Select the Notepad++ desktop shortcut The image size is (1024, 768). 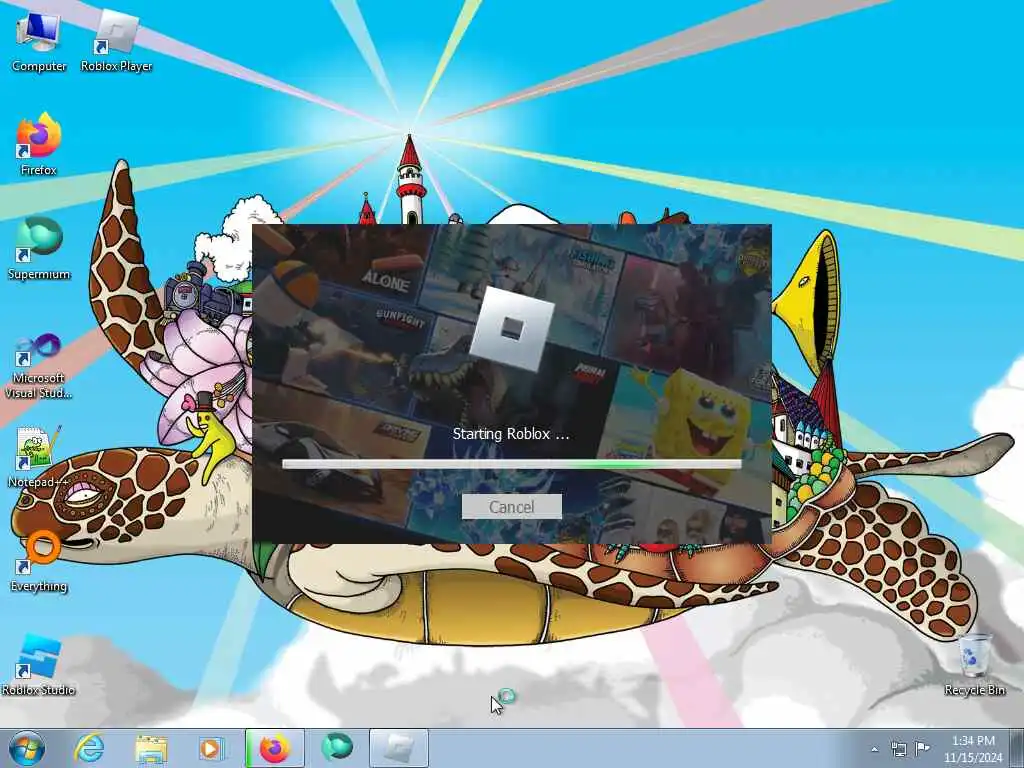(x=39, y=456)
